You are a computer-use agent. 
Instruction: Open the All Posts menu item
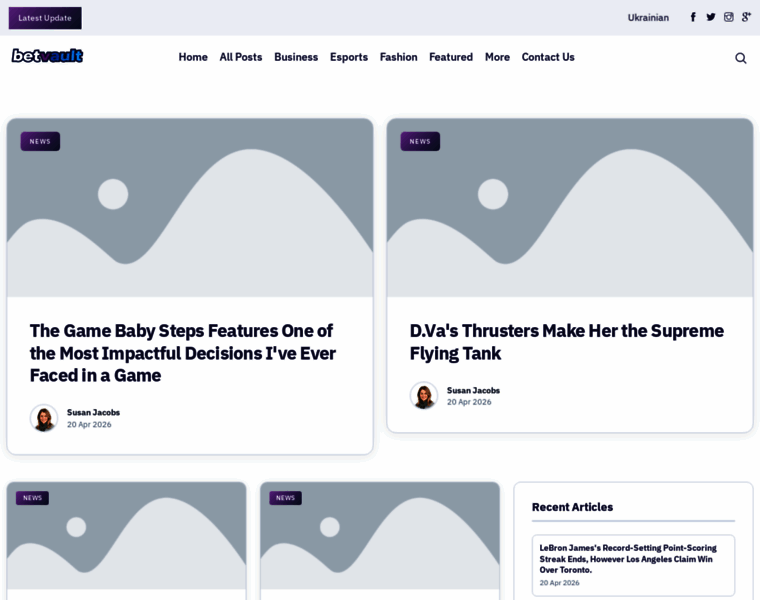pos(241,57)
